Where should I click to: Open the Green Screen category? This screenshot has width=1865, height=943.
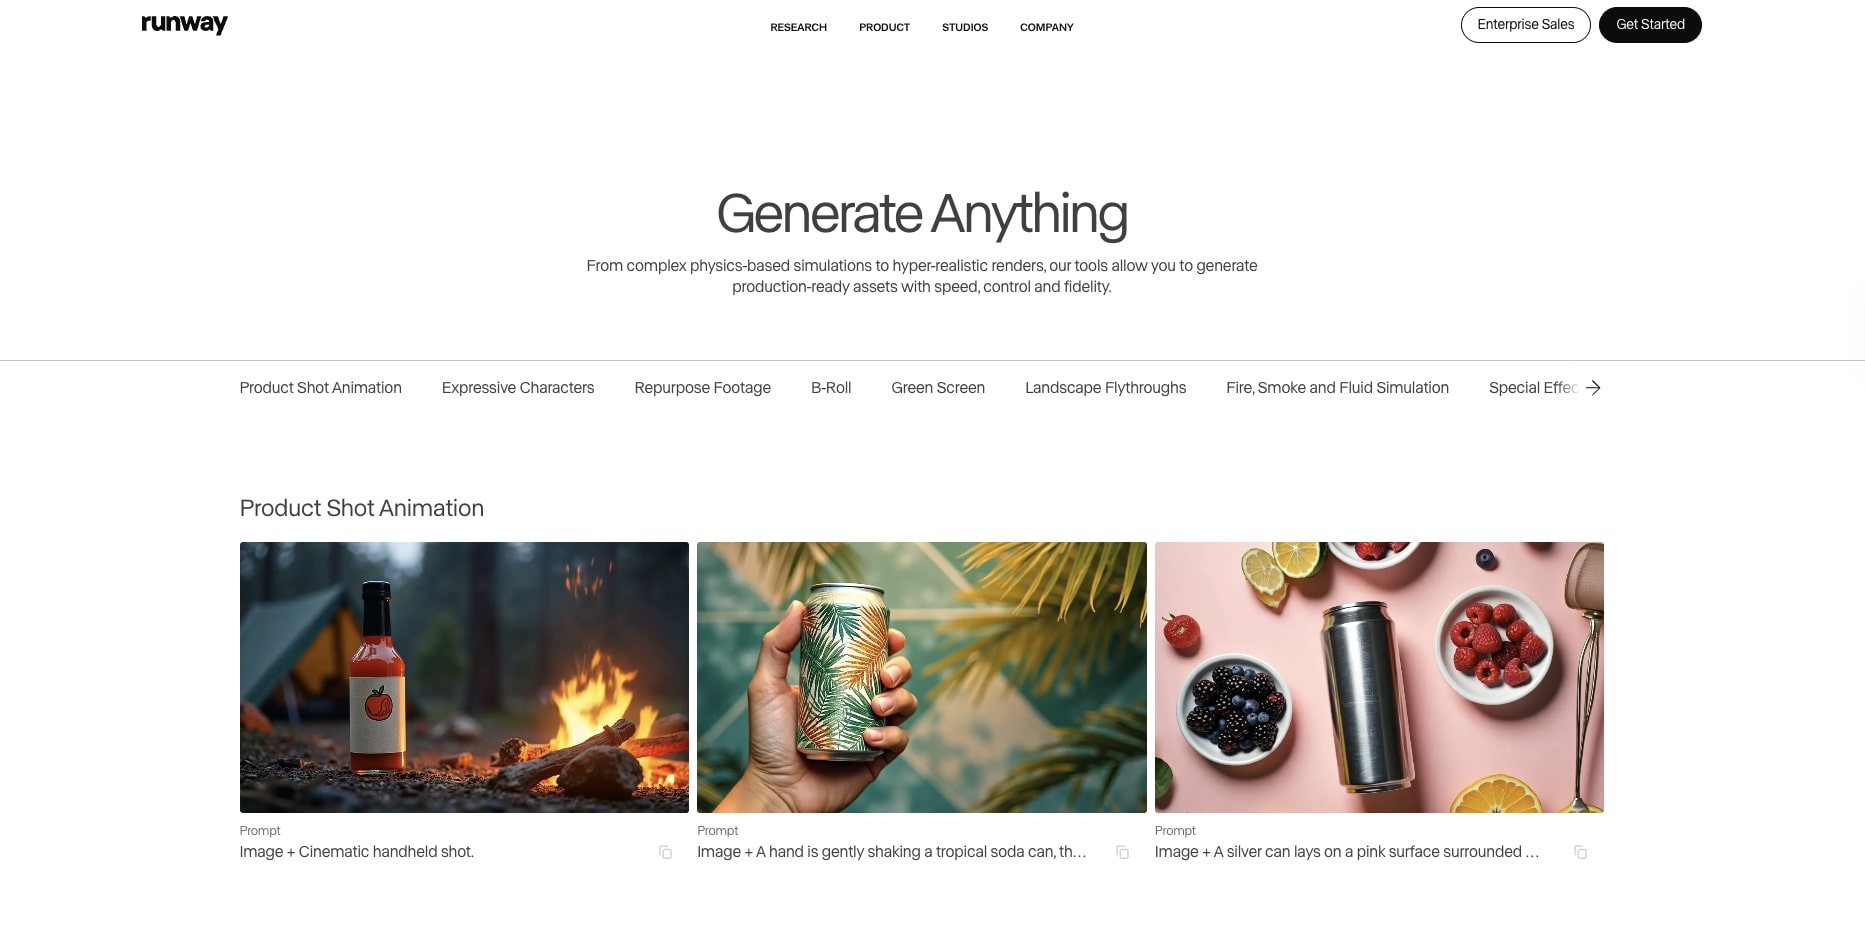point(938,388)
